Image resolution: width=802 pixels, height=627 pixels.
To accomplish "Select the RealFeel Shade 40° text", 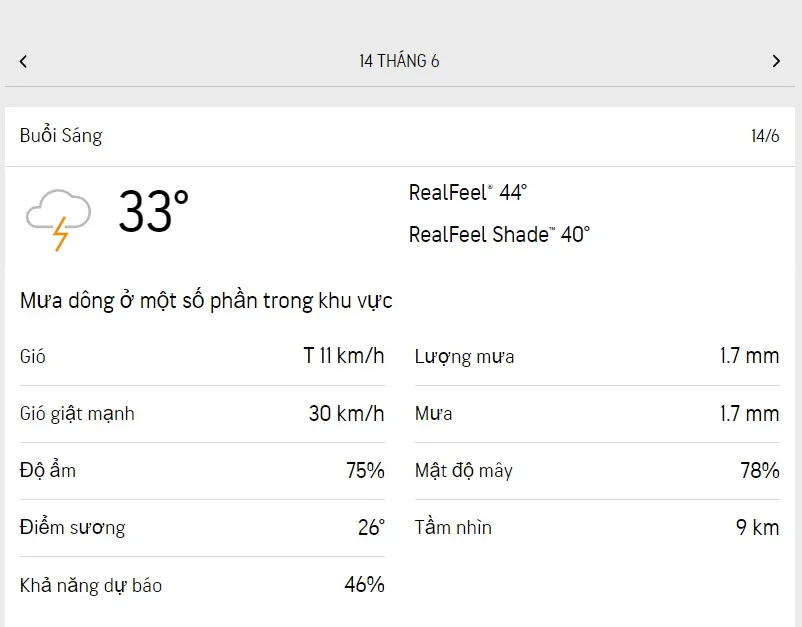I will point(499,234).
